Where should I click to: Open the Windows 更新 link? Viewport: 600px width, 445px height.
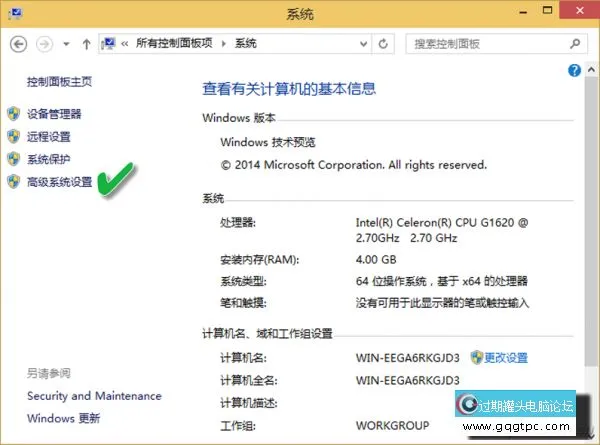coord(64,419)
